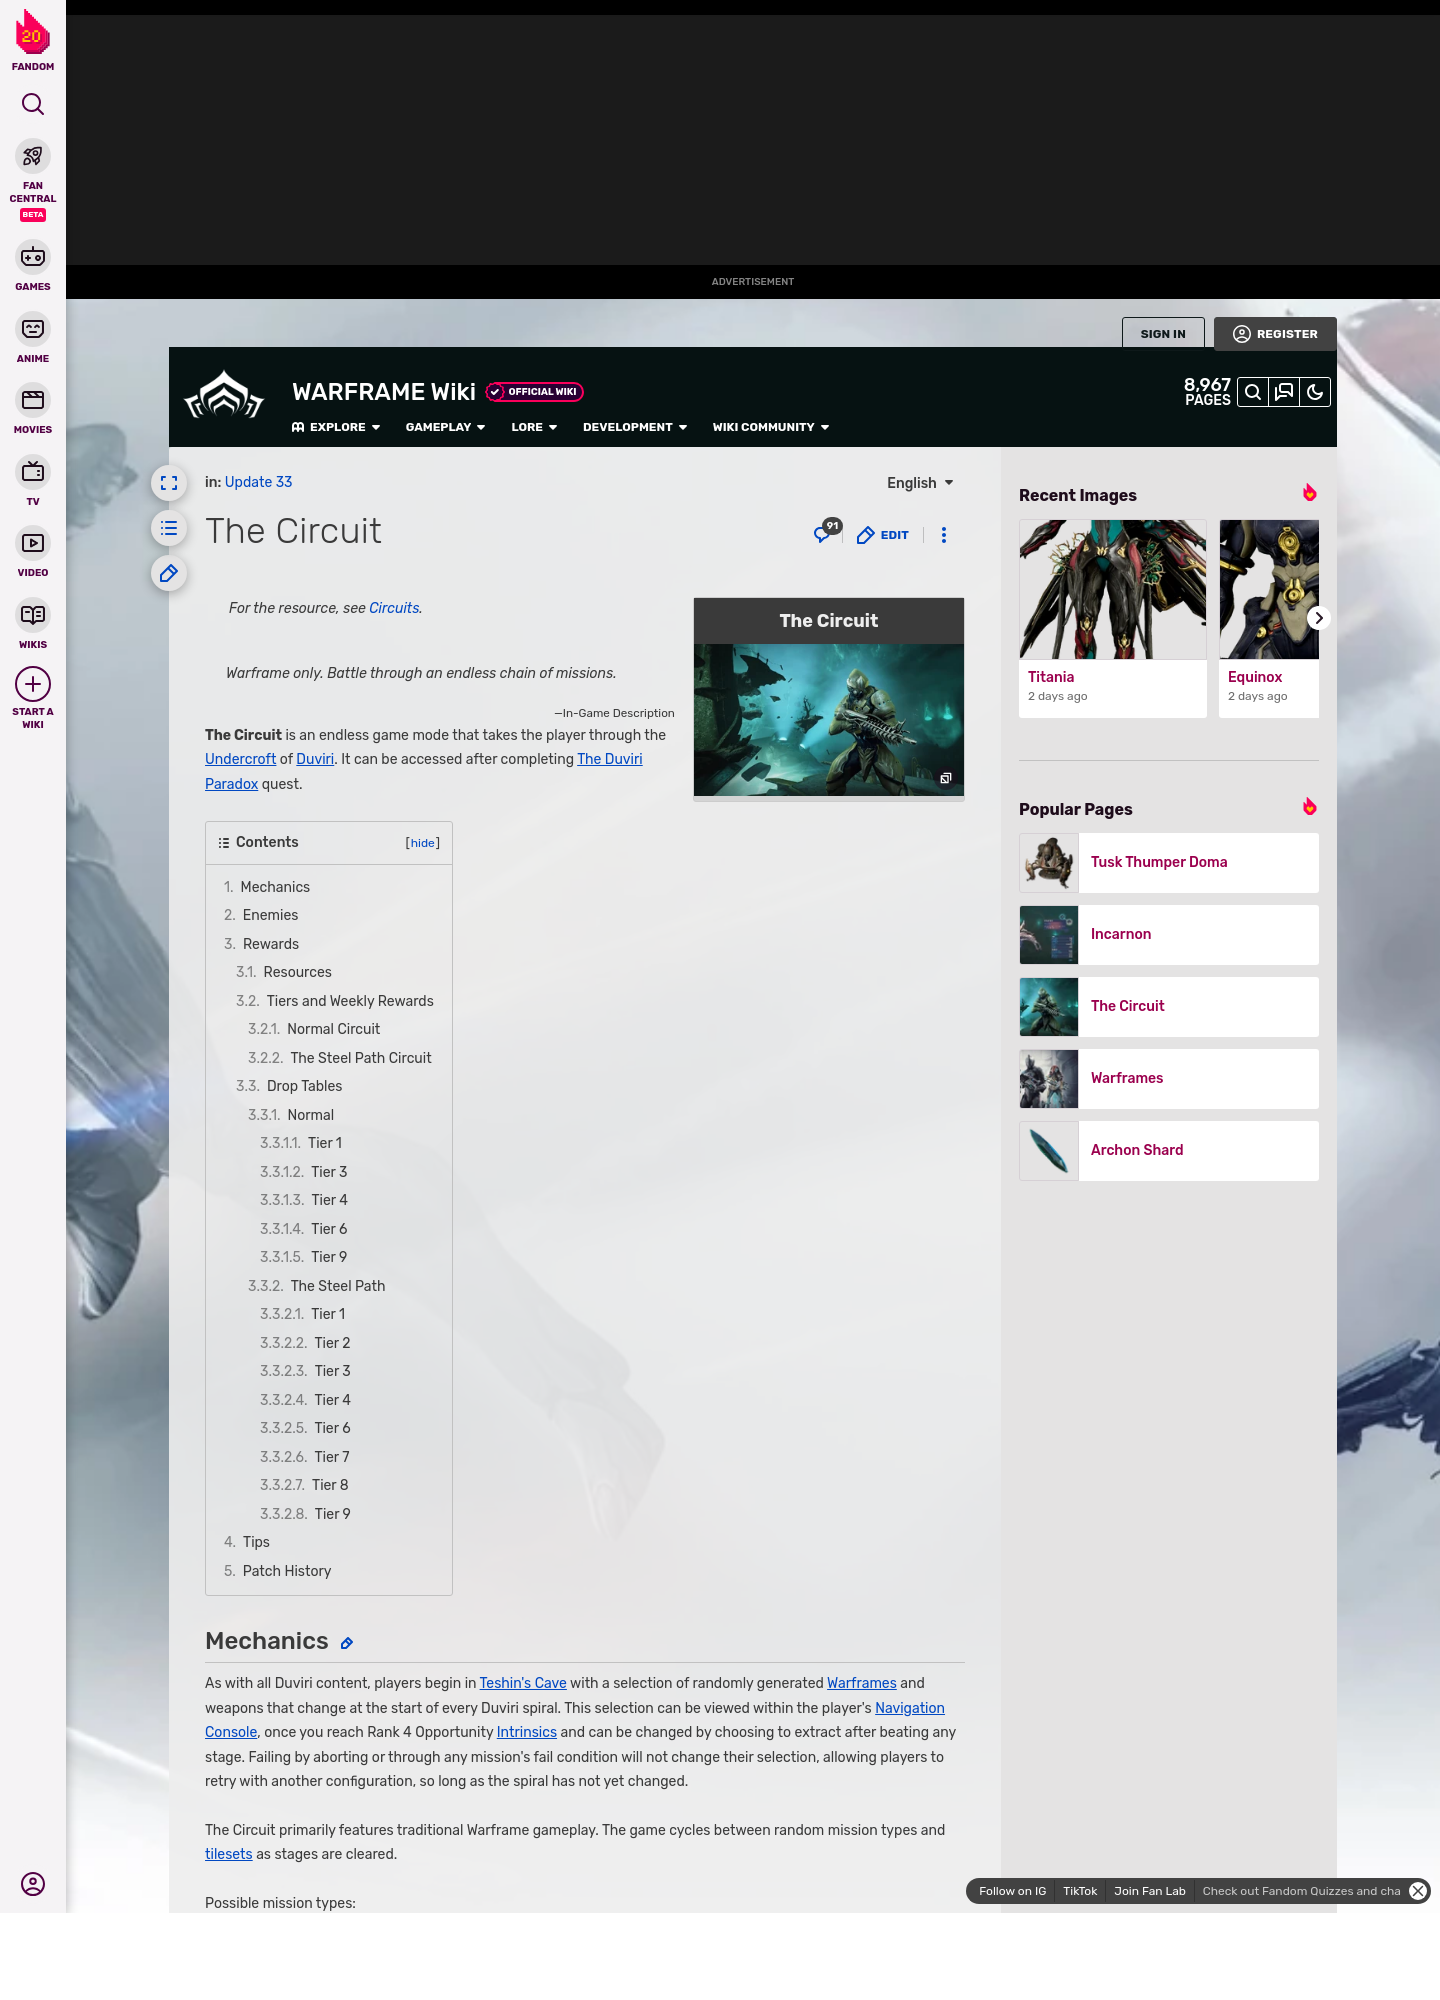Image resolution: width=1440 pixels, height=2000 pixels.
Task: Open Tusk Thumper Doma popular page
Action: (x=1169, y=863)
